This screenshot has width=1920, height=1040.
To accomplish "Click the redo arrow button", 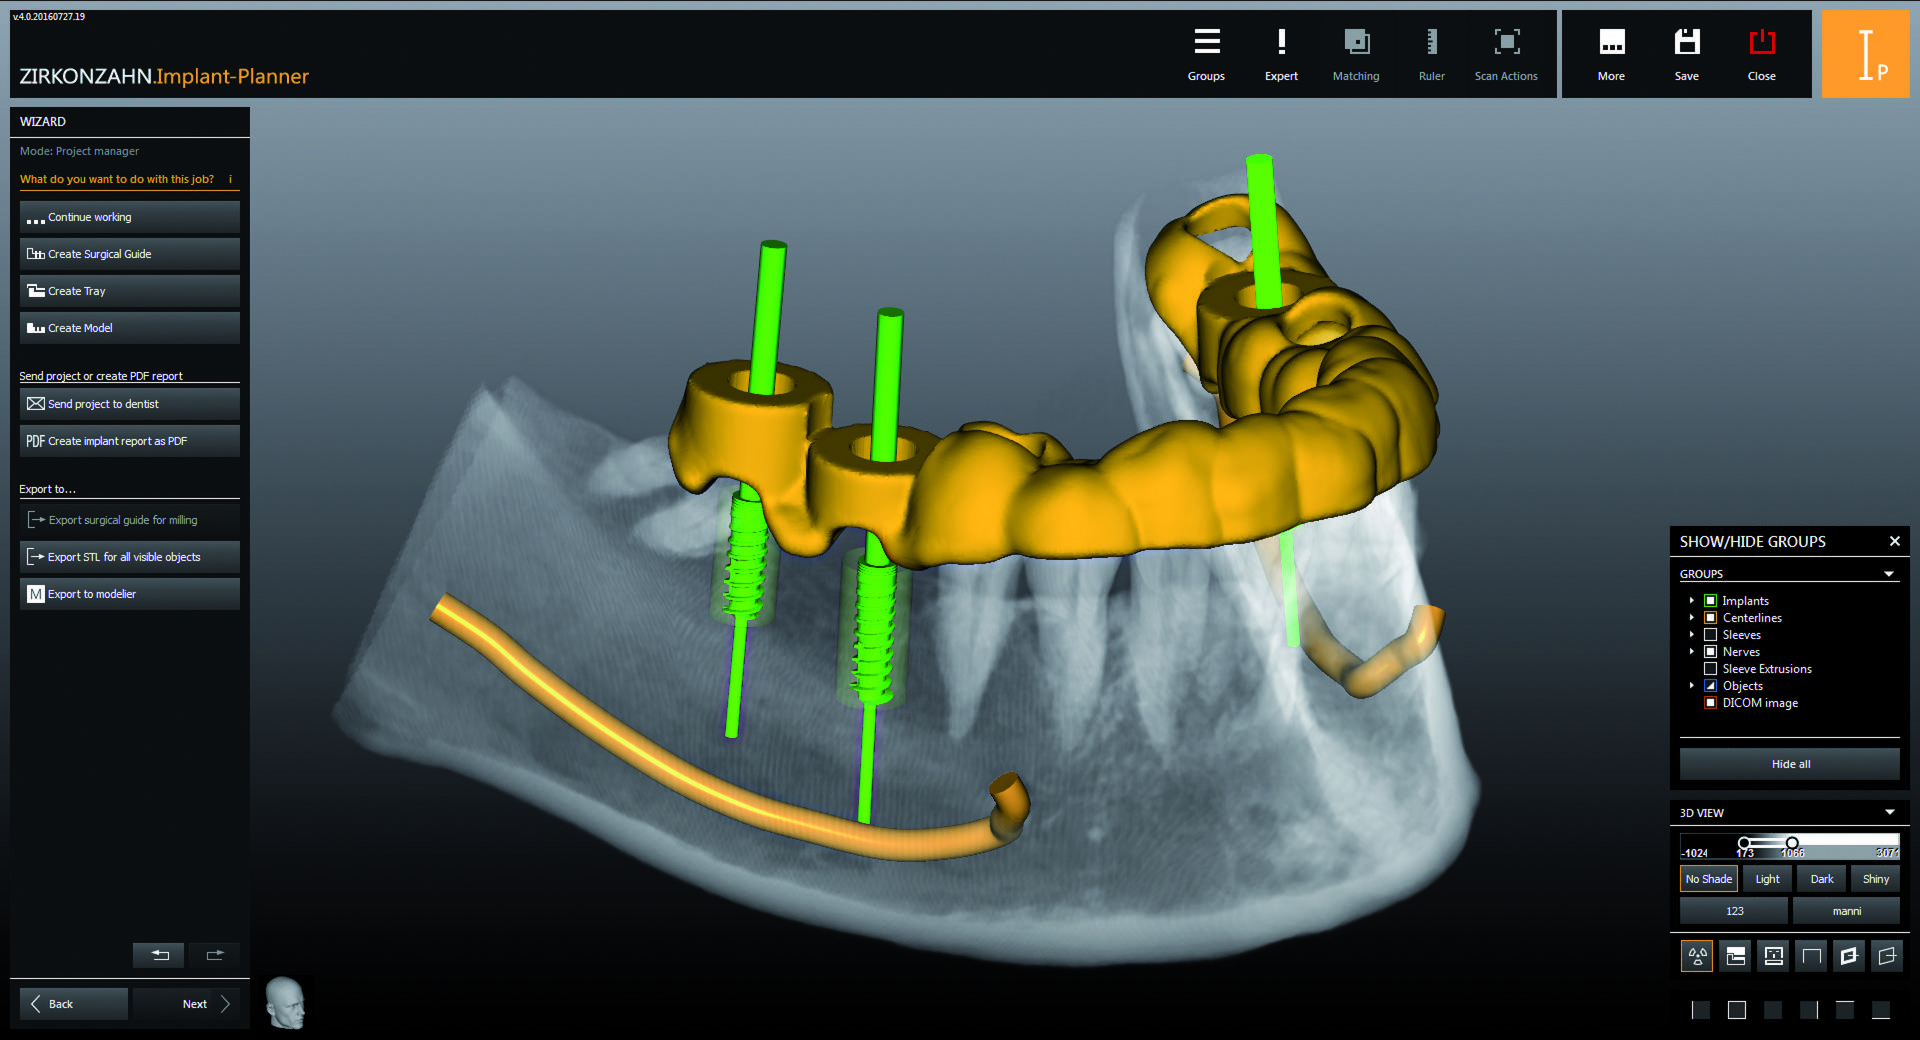I will tap(214, 955).
